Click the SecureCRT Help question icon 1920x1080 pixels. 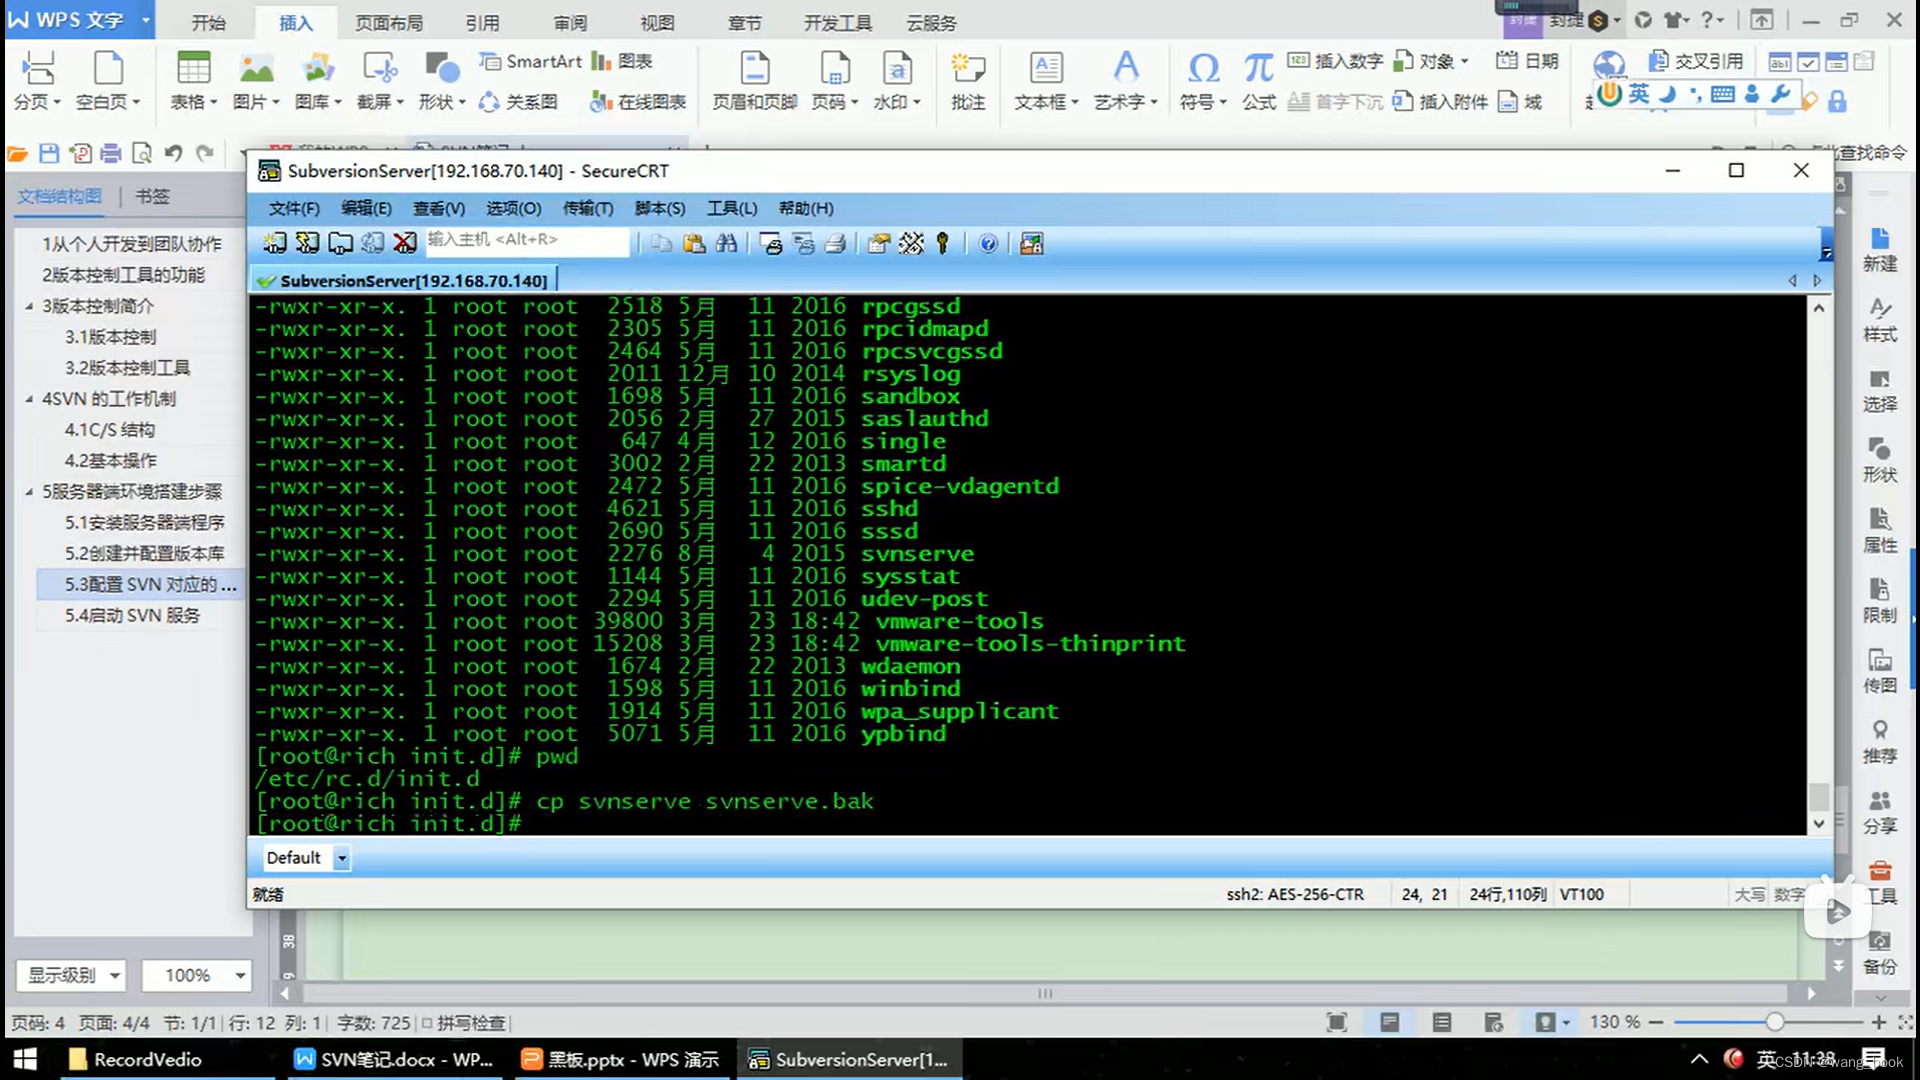pyautogui.click(x=988, y=243)
